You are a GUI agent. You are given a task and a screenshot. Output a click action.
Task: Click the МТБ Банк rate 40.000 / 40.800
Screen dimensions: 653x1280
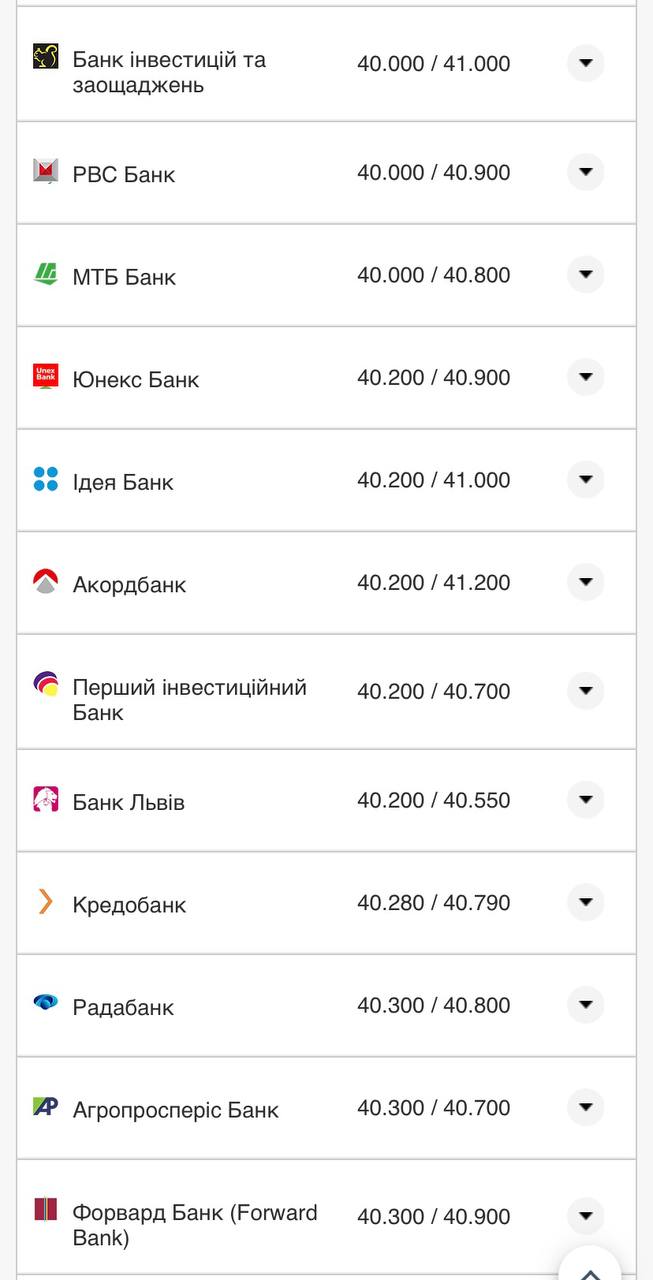coord(433,275)
